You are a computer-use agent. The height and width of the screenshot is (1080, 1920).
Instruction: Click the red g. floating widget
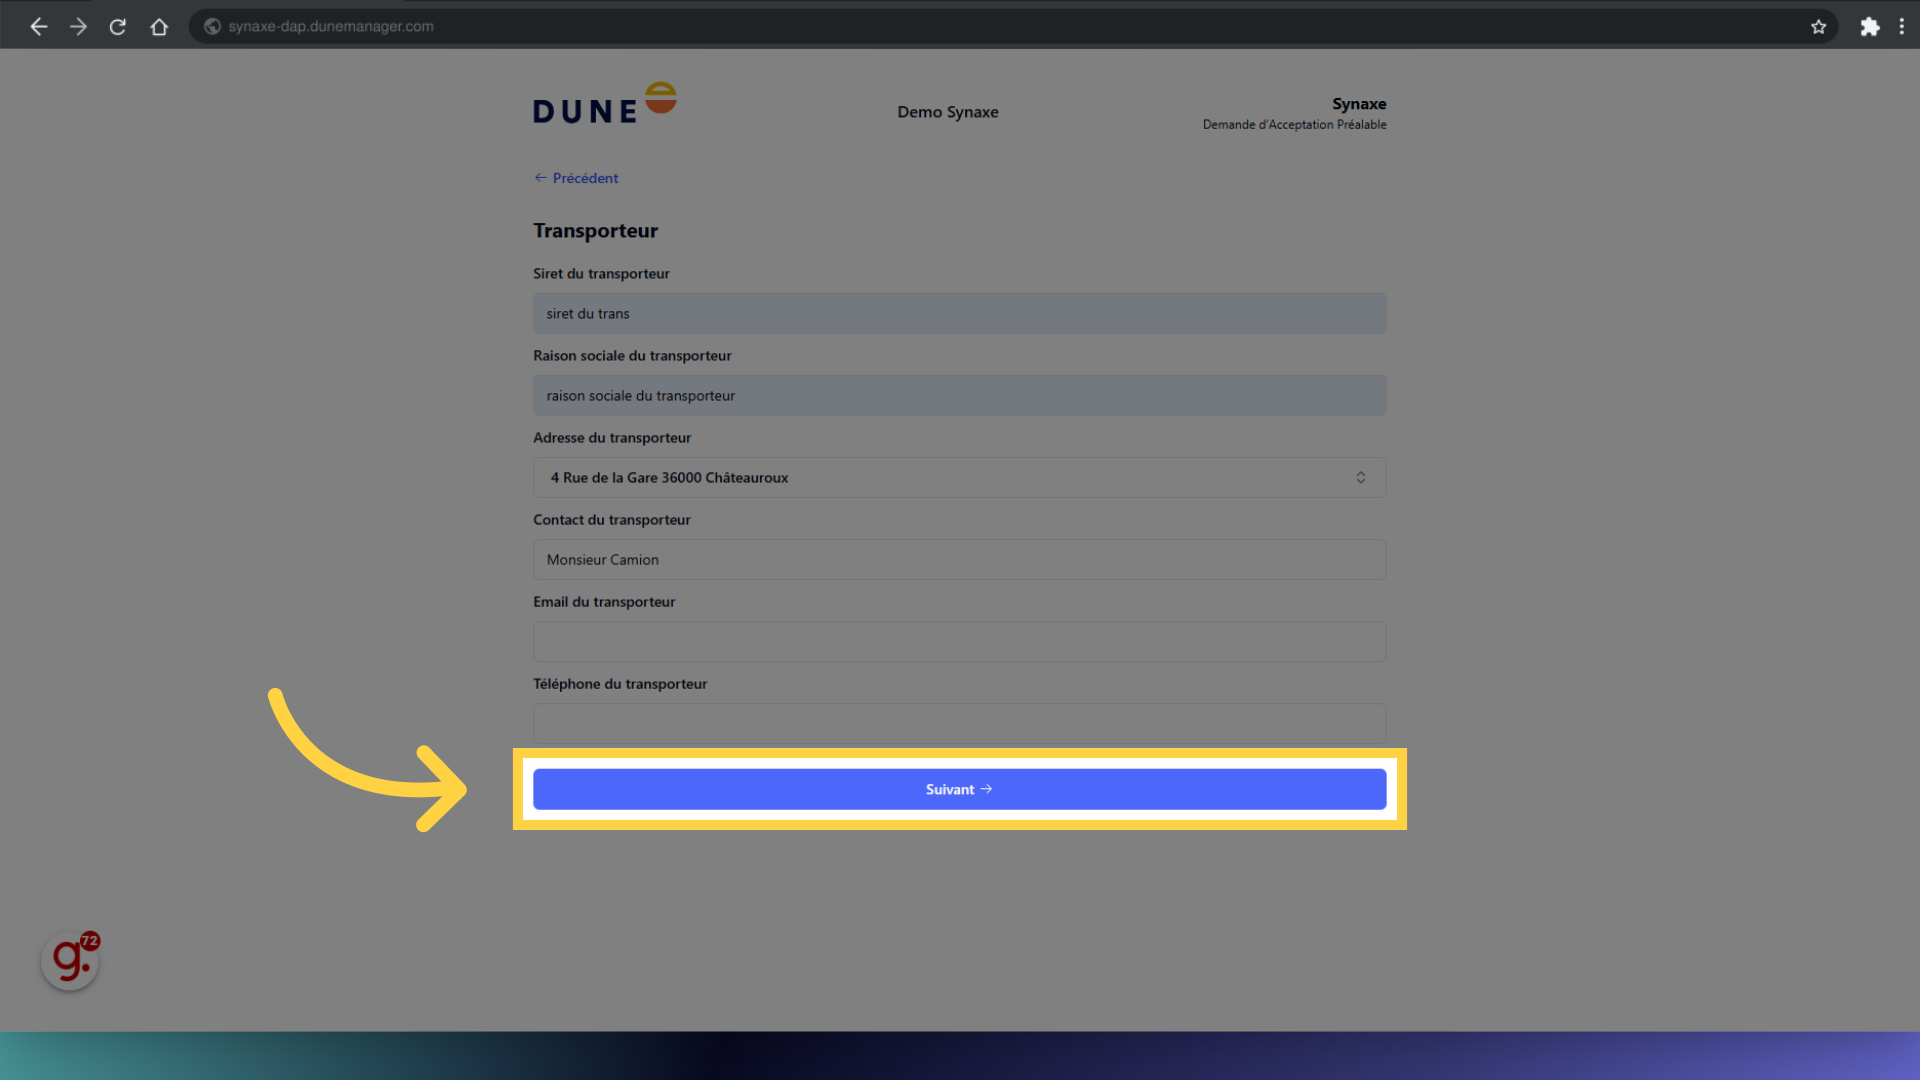(70, 961)
